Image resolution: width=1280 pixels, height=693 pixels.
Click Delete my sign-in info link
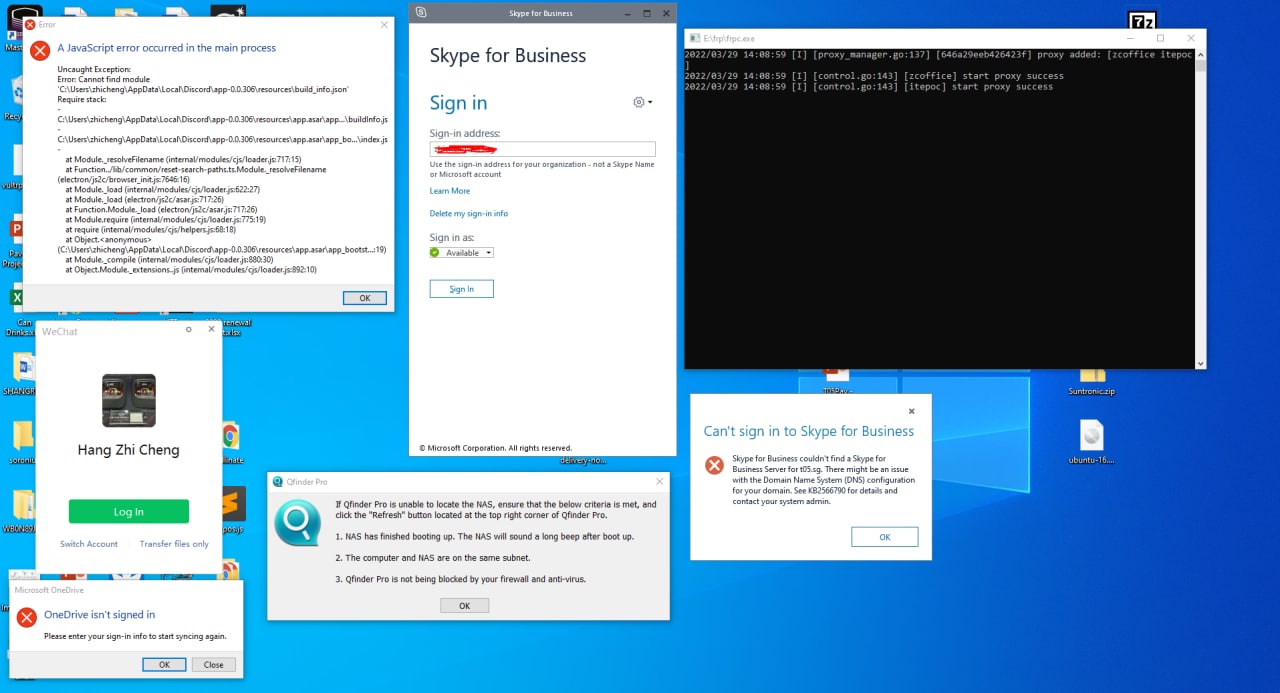point(469,214)
